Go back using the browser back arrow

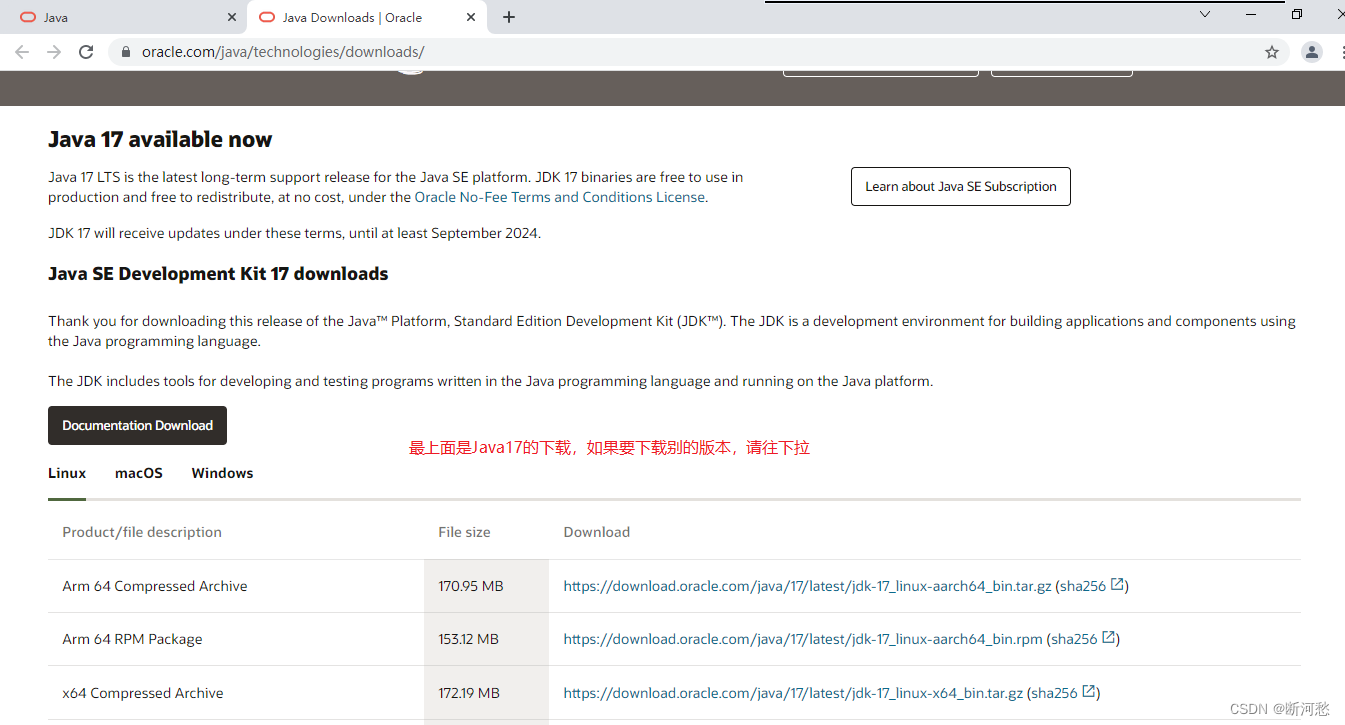click(x=22, y=52)
